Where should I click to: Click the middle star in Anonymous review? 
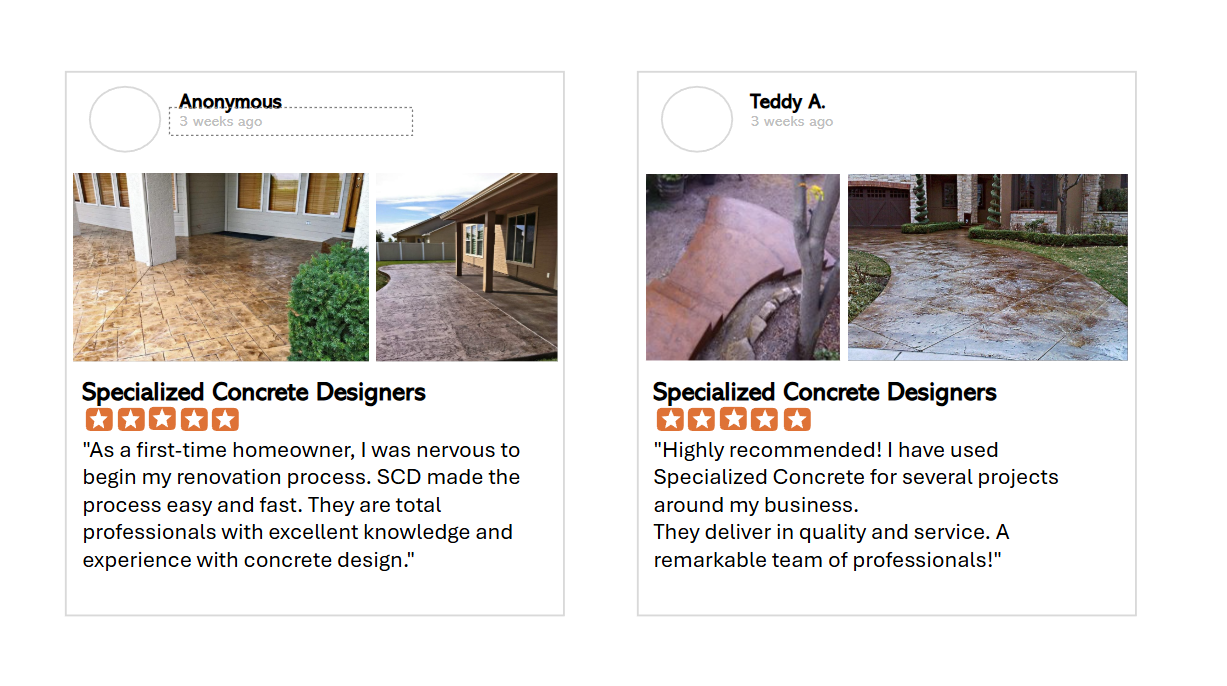(x=162, y=418)
